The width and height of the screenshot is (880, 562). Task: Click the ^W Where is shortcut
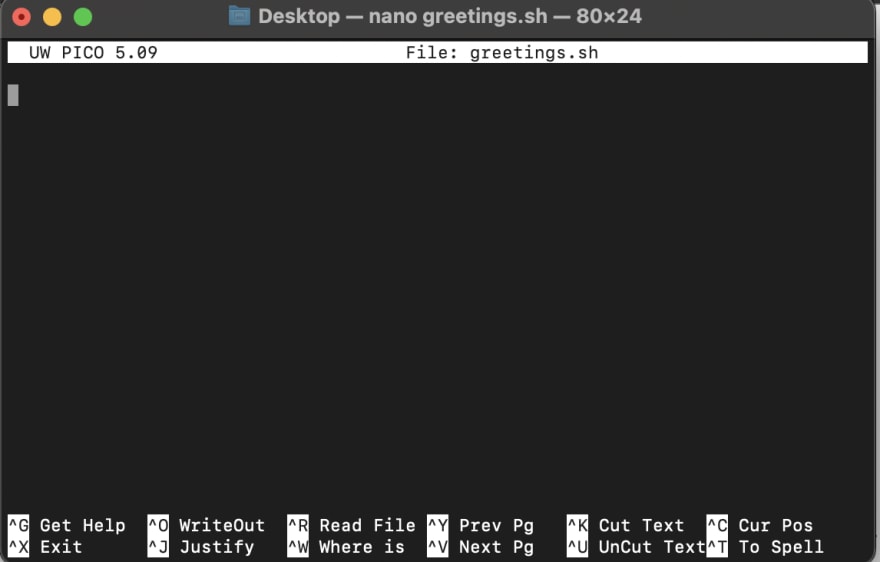coord(346,547)
